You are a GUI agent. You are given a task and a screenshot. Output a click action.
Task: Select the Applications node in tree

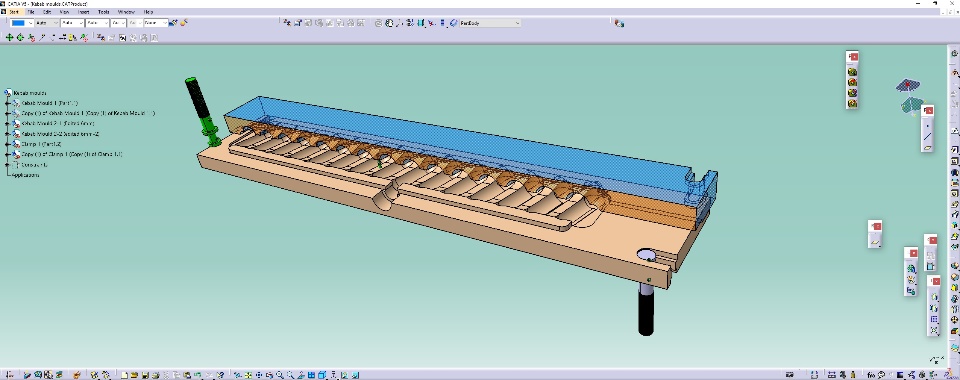click(26, 174)
